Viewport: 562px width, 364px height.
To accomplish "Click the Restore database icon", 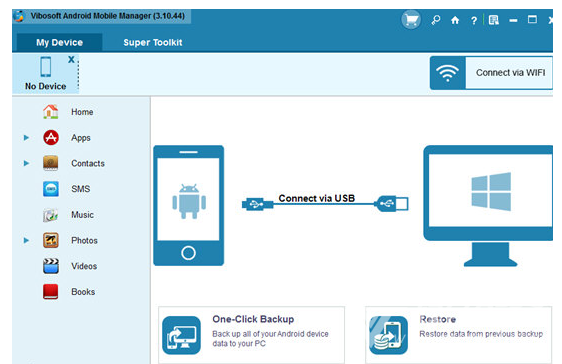I will 389,335.
